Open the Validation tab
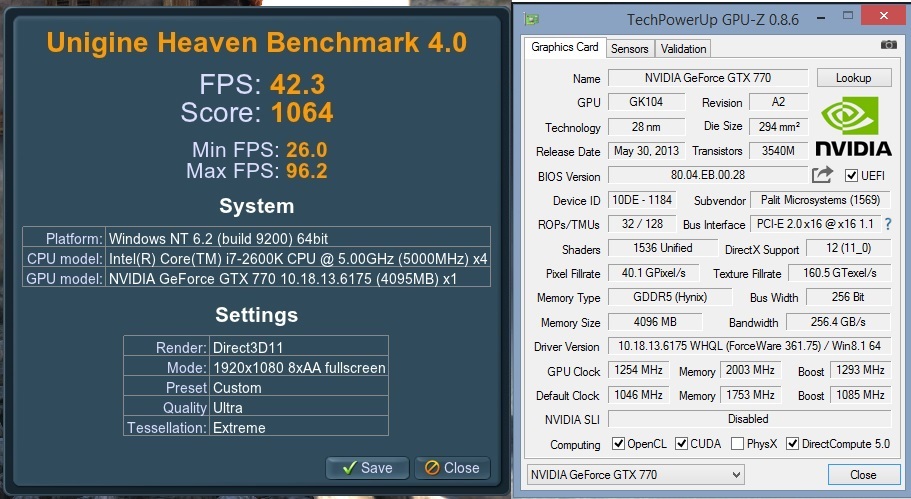This screenshot has width=911, height=499. 683,48
